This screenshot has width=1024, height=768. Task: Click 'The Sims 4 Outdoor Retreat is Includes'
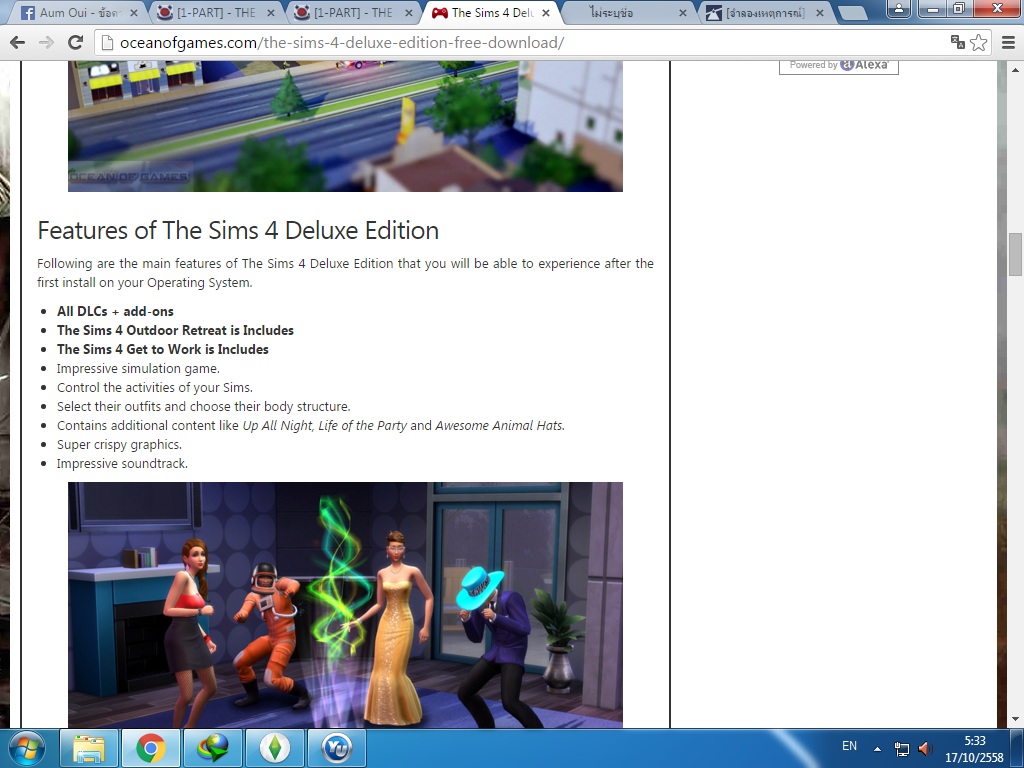pyautogui.click(x=175, y=330)
